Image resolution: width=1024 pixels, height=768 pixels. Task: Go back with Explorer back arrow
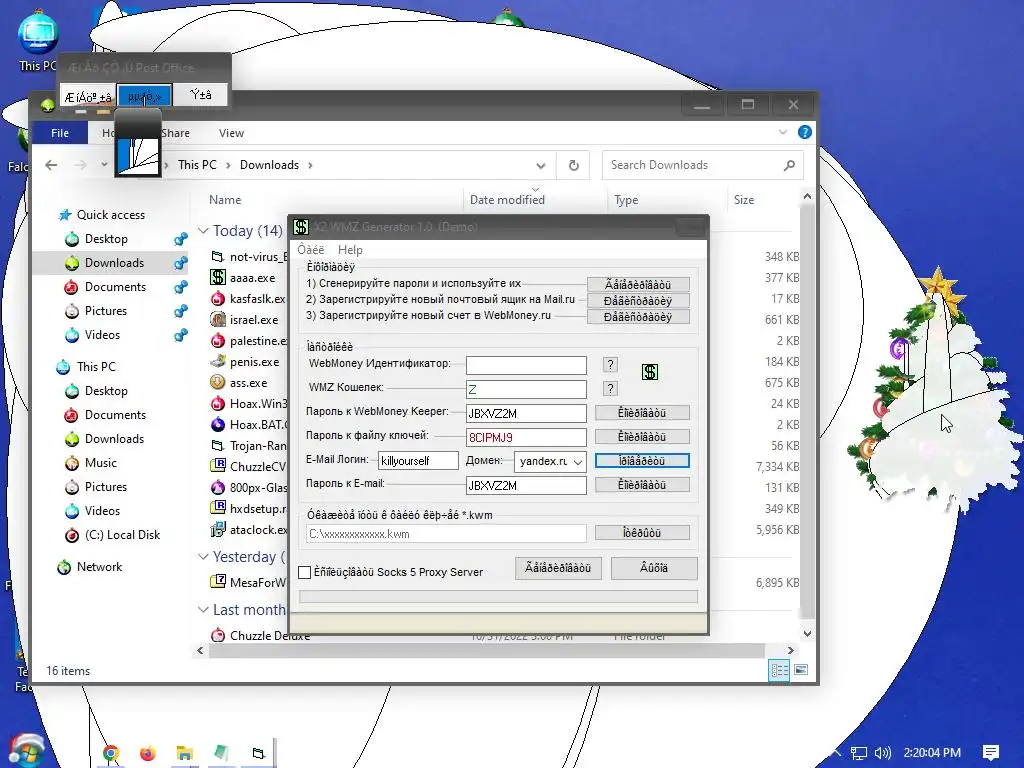coord(51,165)
